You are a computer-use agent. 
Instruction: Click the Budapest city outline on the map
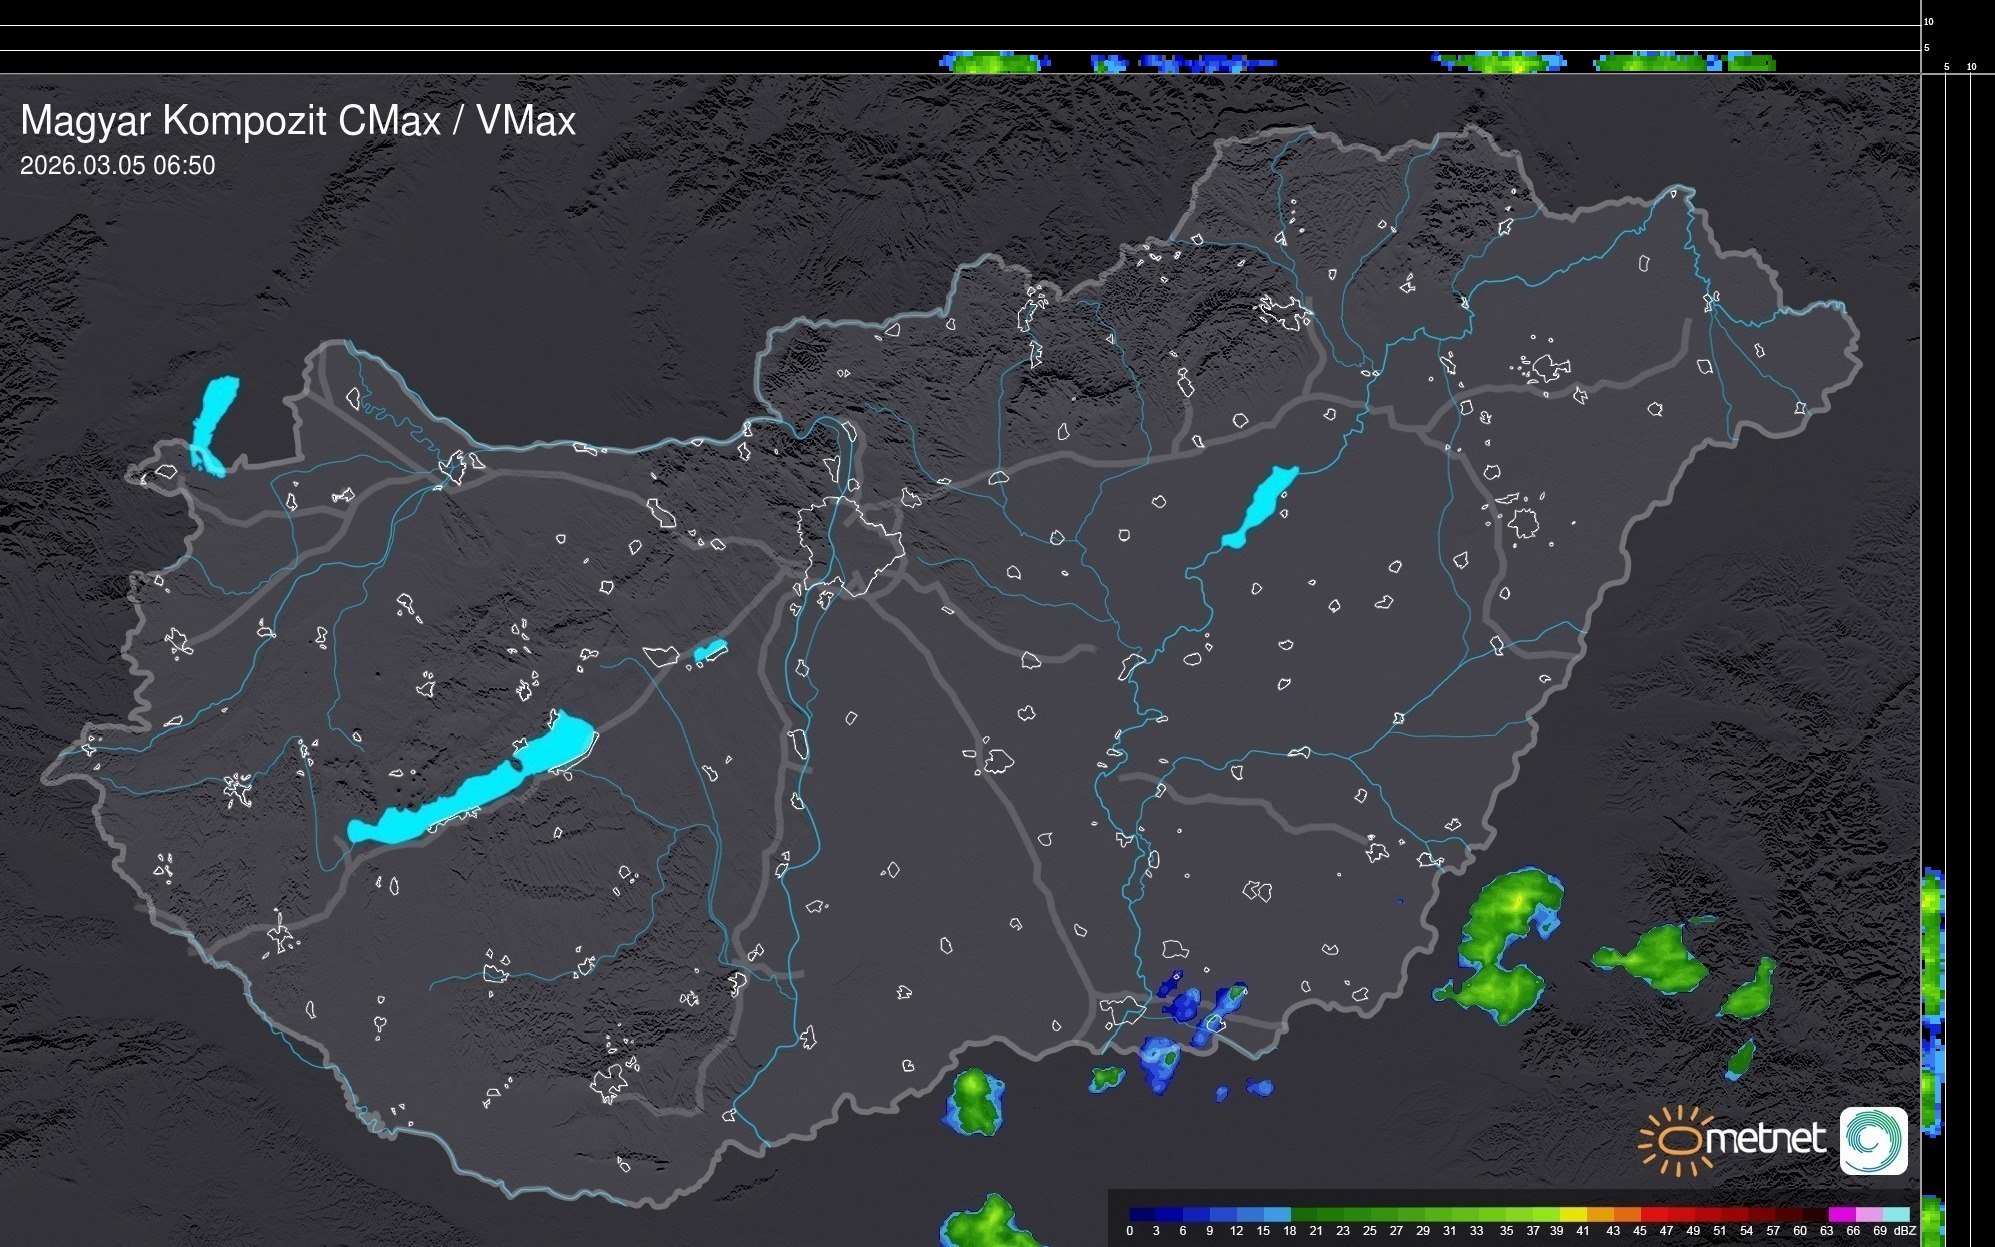[850, 545]
